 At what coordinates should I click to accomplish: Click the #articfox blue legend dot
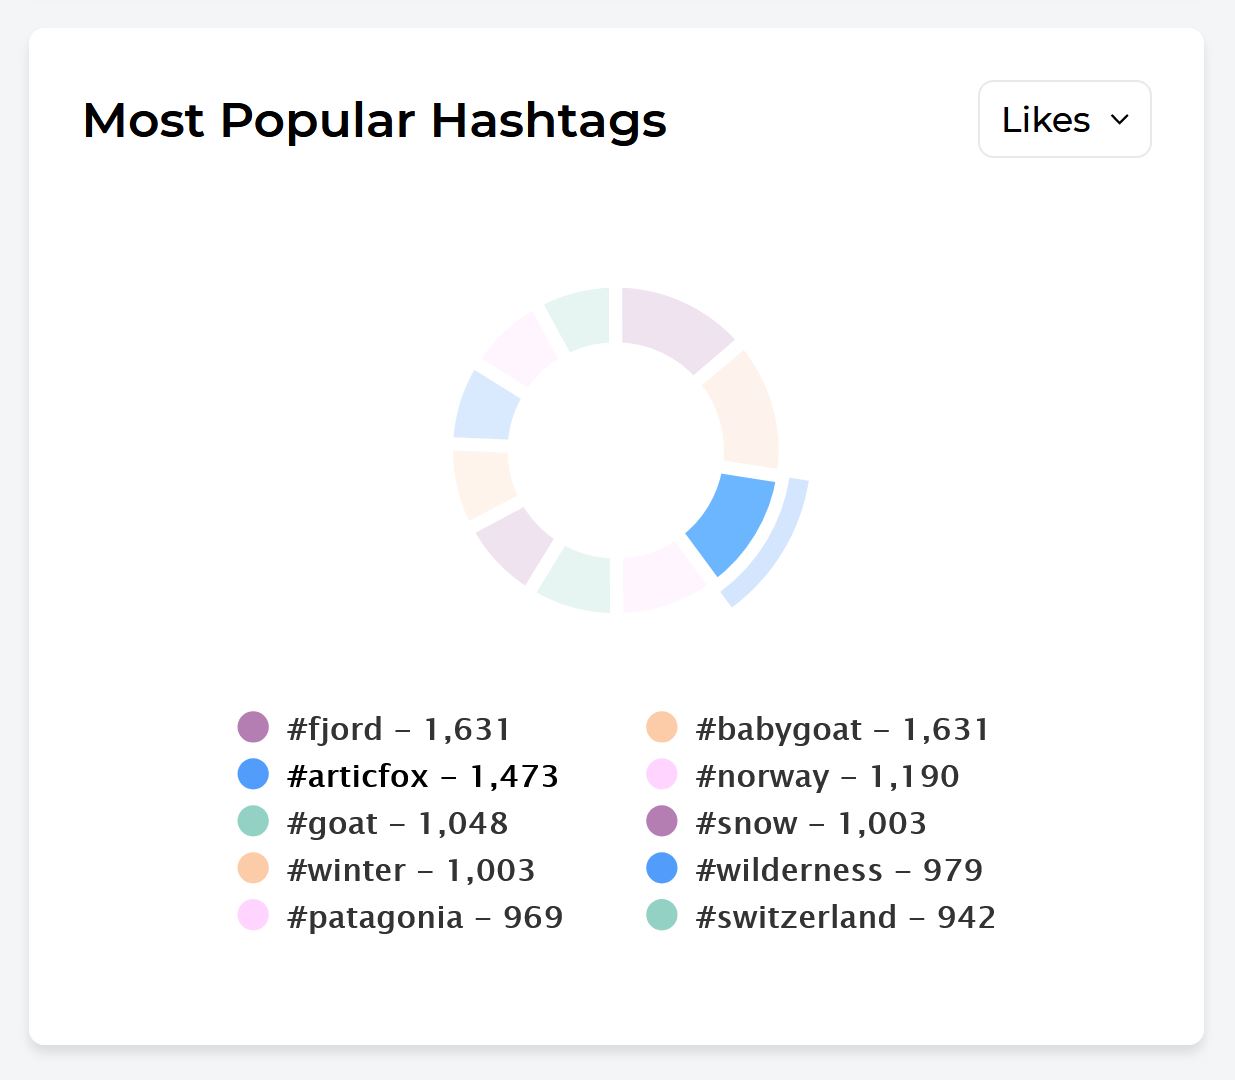tap(253, 774)
